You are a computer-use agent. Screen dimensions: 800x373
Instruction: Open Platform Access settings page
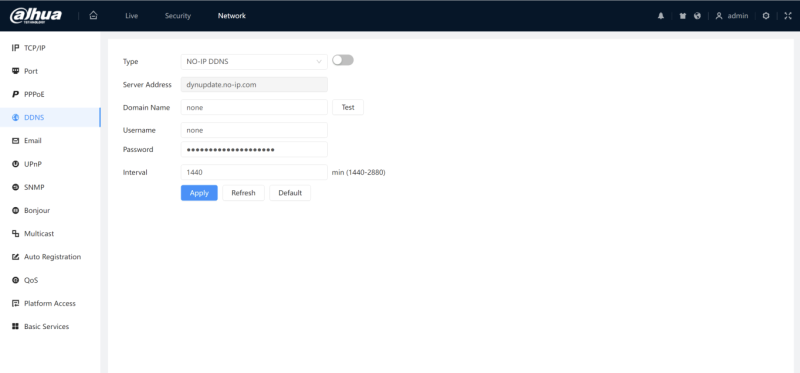(x=50, y=303)
